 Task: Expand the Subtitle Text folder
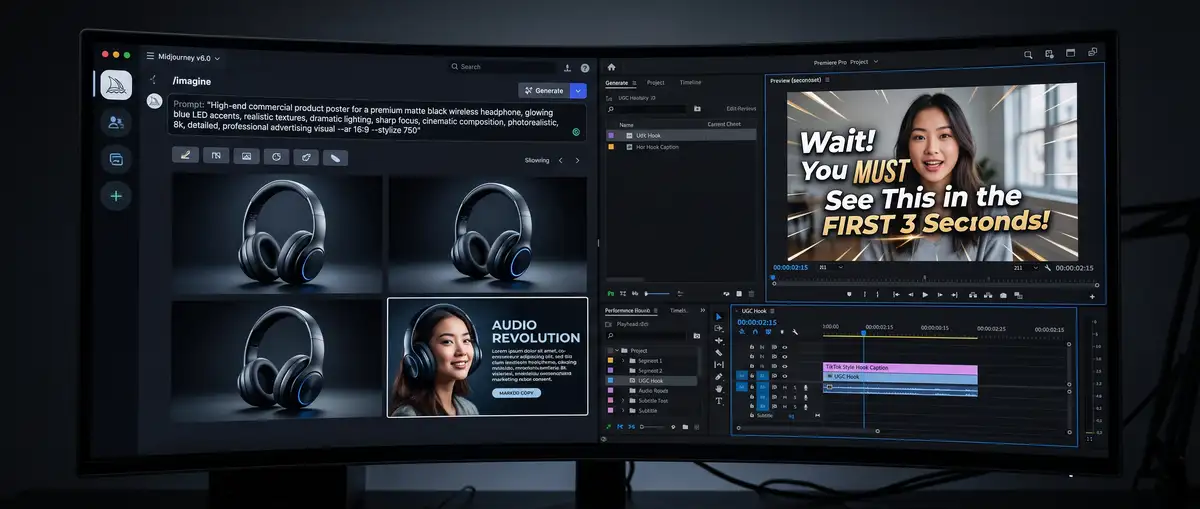(x=622, y=400)
